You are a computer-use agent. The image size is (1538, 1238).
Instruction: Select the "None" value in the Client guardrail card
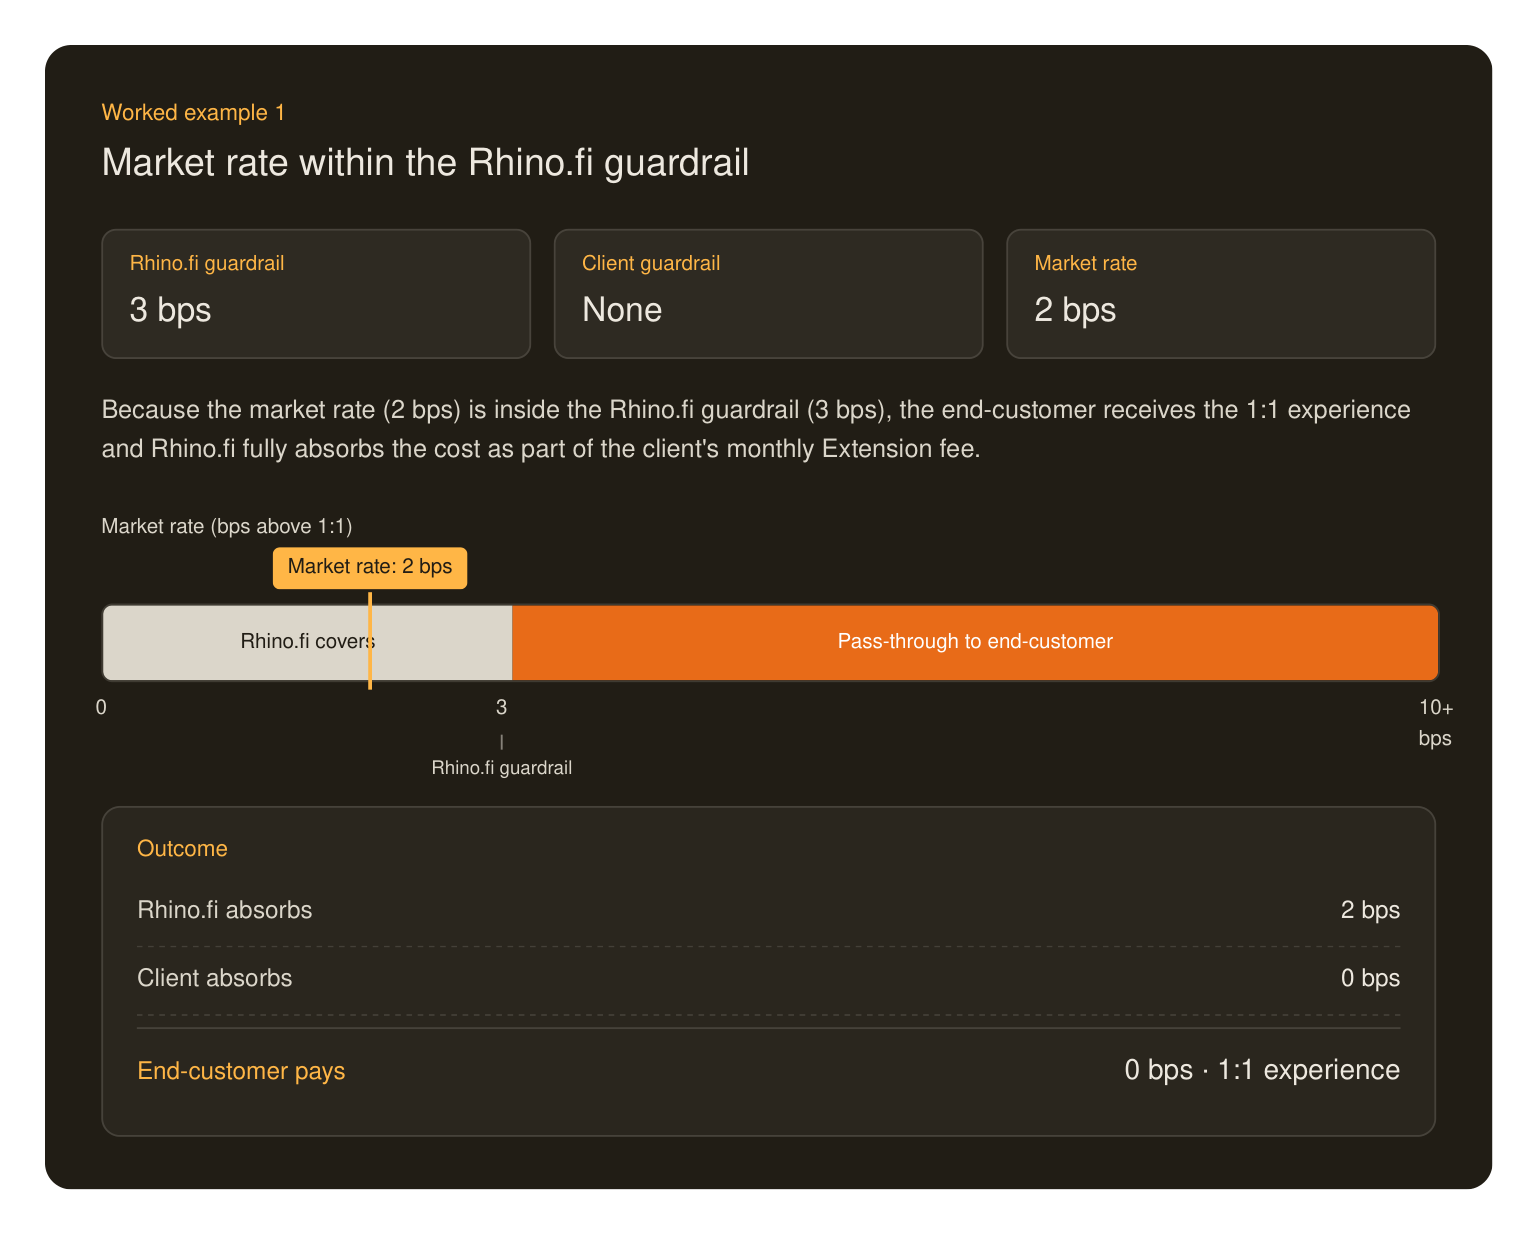tap(622, 310)
